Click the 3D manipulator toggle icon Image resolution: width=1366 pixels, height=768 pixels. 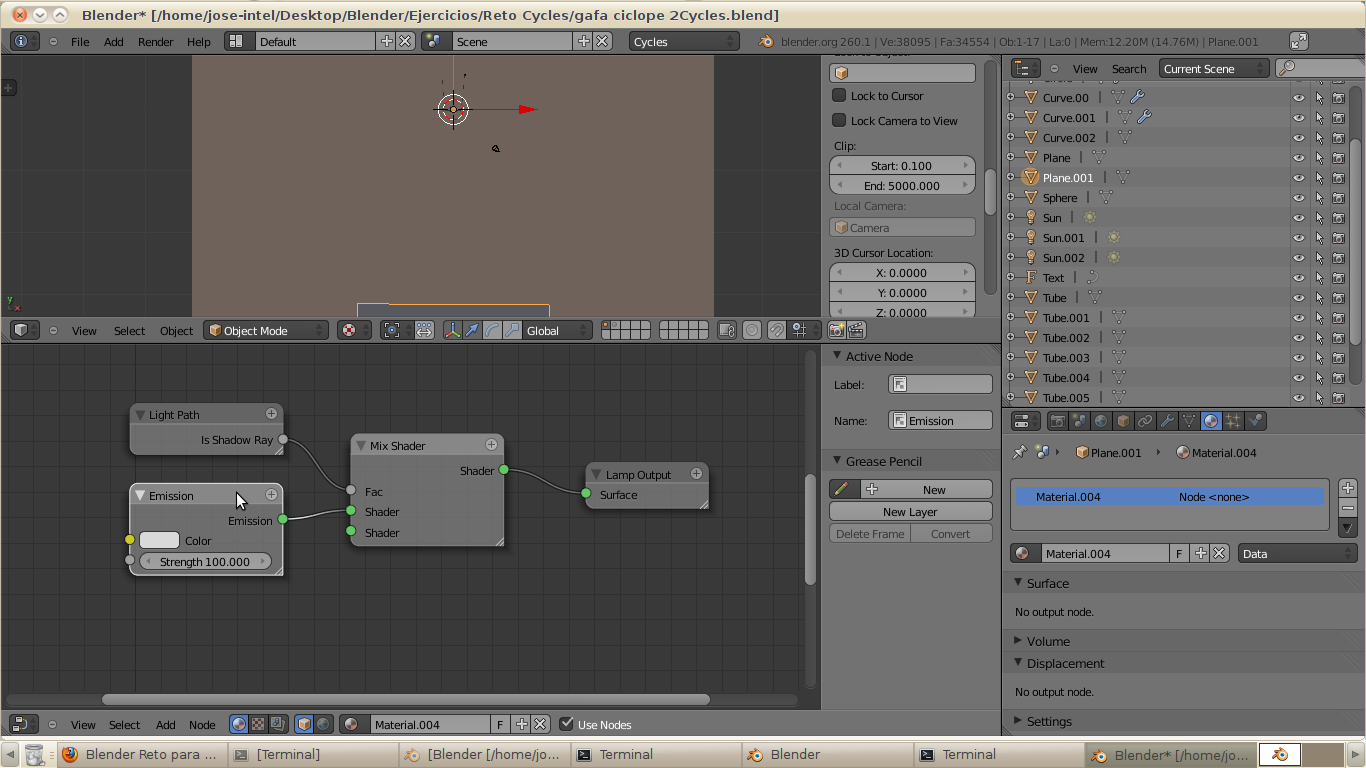tap(453, 330)
